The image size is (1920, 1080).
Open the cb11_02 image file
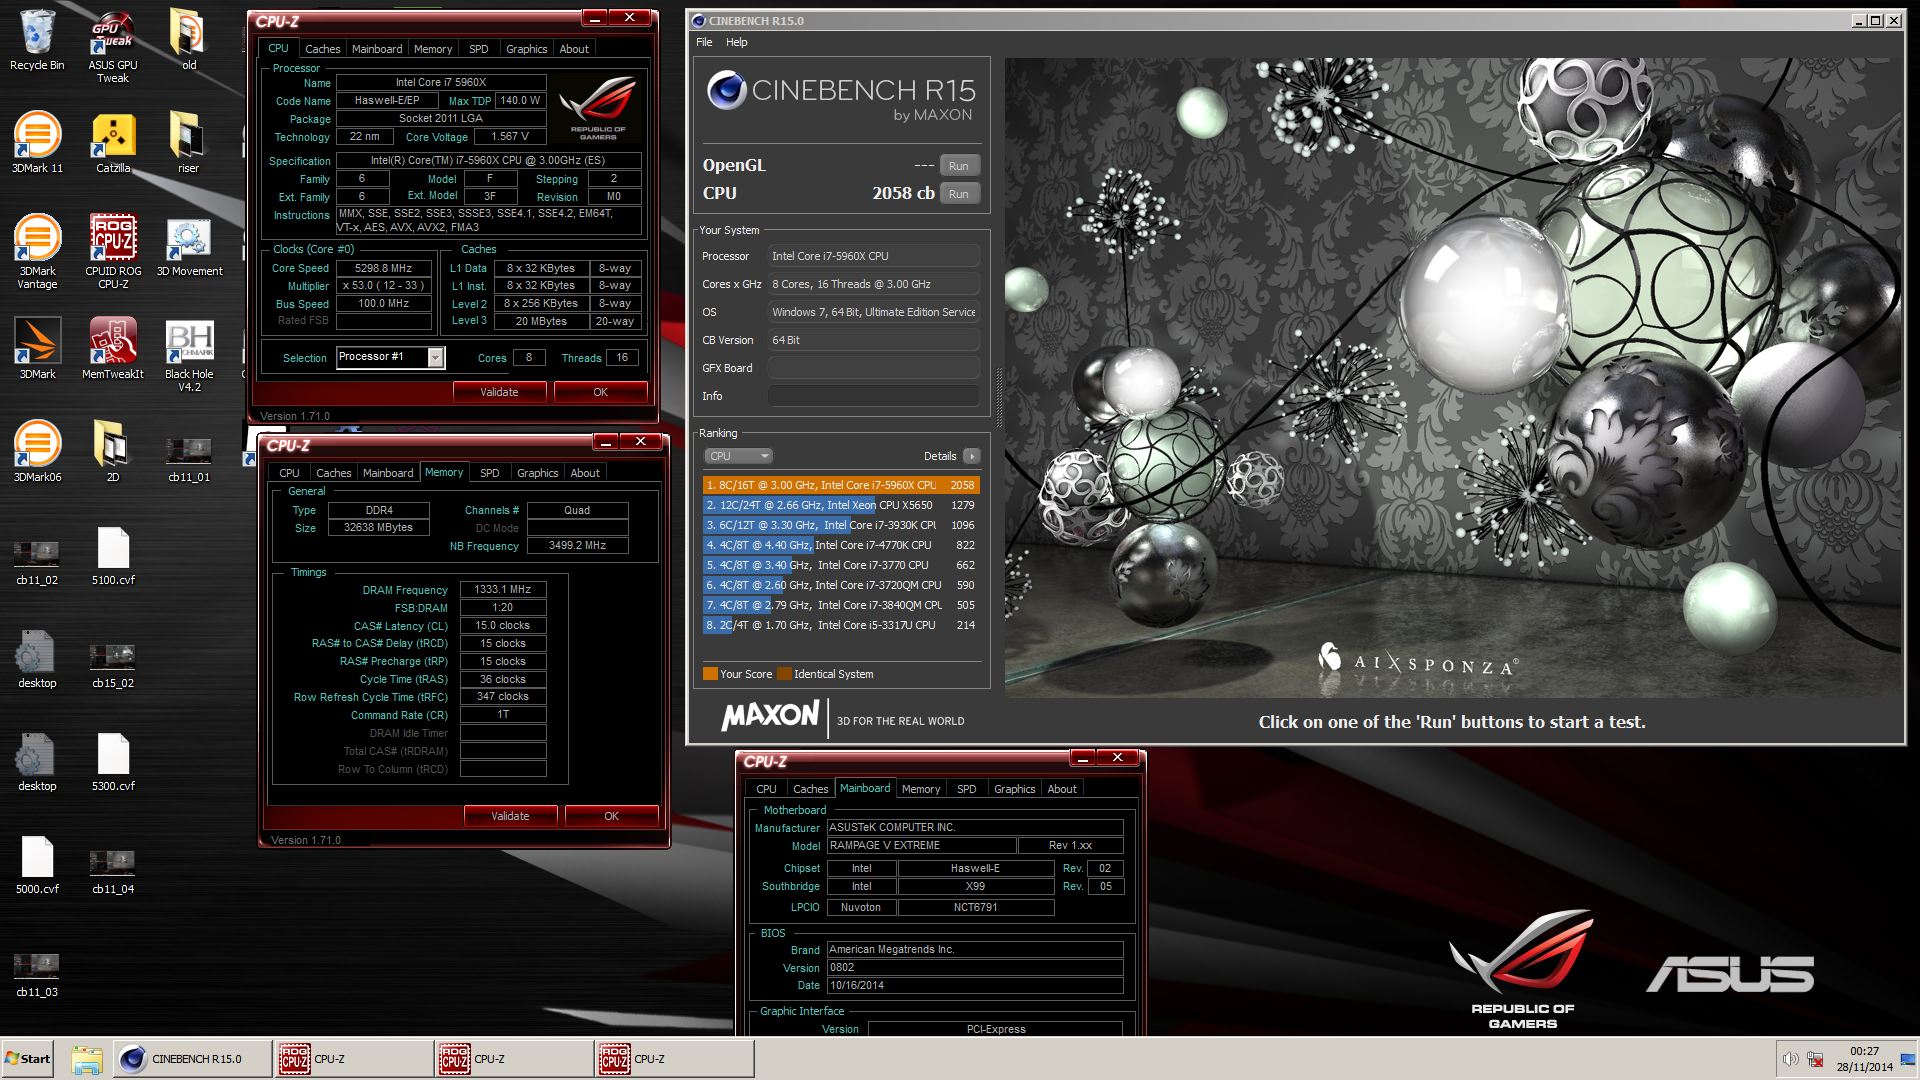tap(37, 560)
